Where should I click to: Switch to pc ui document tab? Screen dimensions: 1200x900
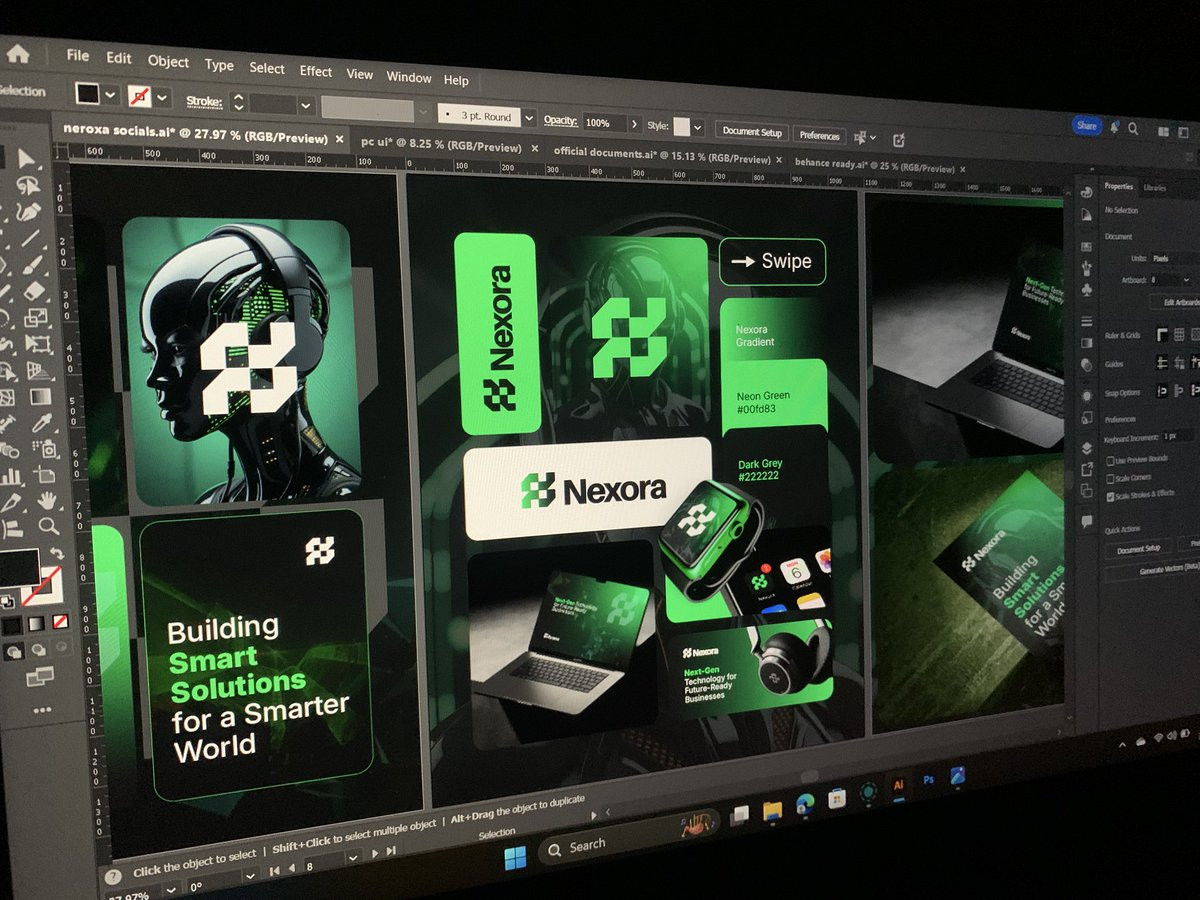coord(441,145)
